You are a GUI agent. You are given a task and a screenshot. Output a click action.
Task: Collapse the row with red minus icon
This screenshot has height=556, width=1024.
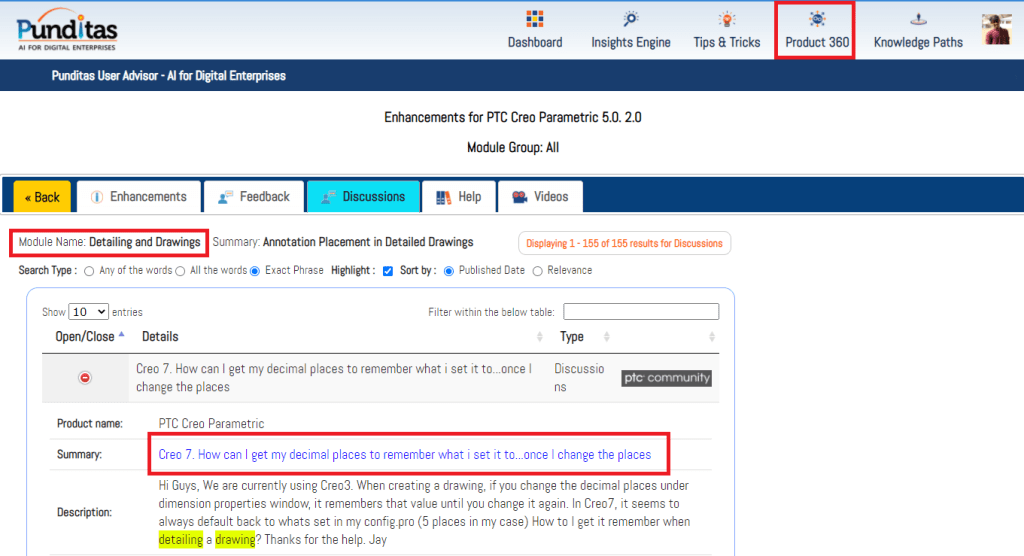pos(85,378)
